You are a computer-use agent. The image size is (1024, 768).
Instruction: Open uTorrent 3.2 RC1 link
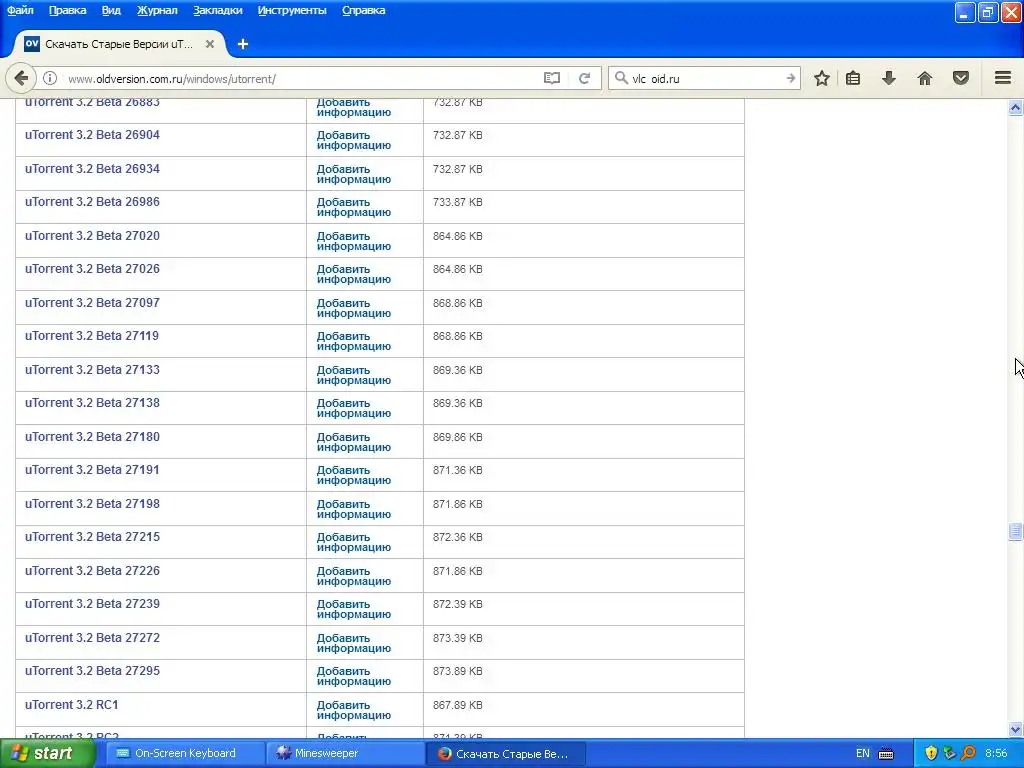coord(72,705)
